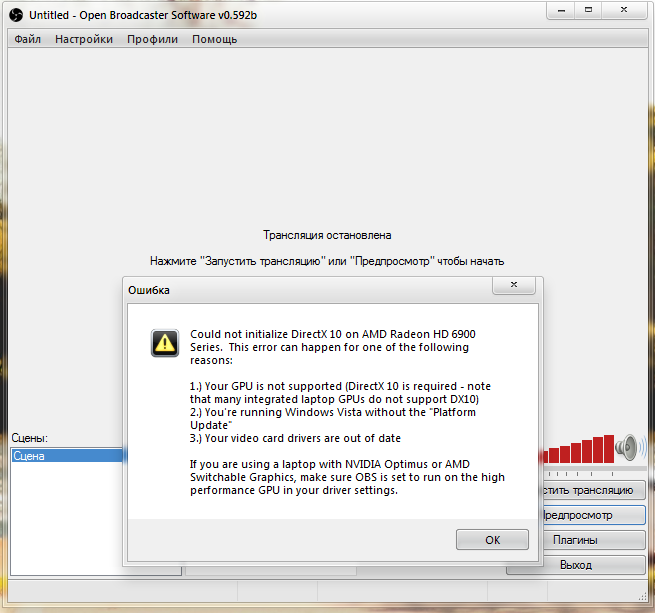Click the Выход exit button
Viewport: 655px width, 613px height.
point(575,565)
